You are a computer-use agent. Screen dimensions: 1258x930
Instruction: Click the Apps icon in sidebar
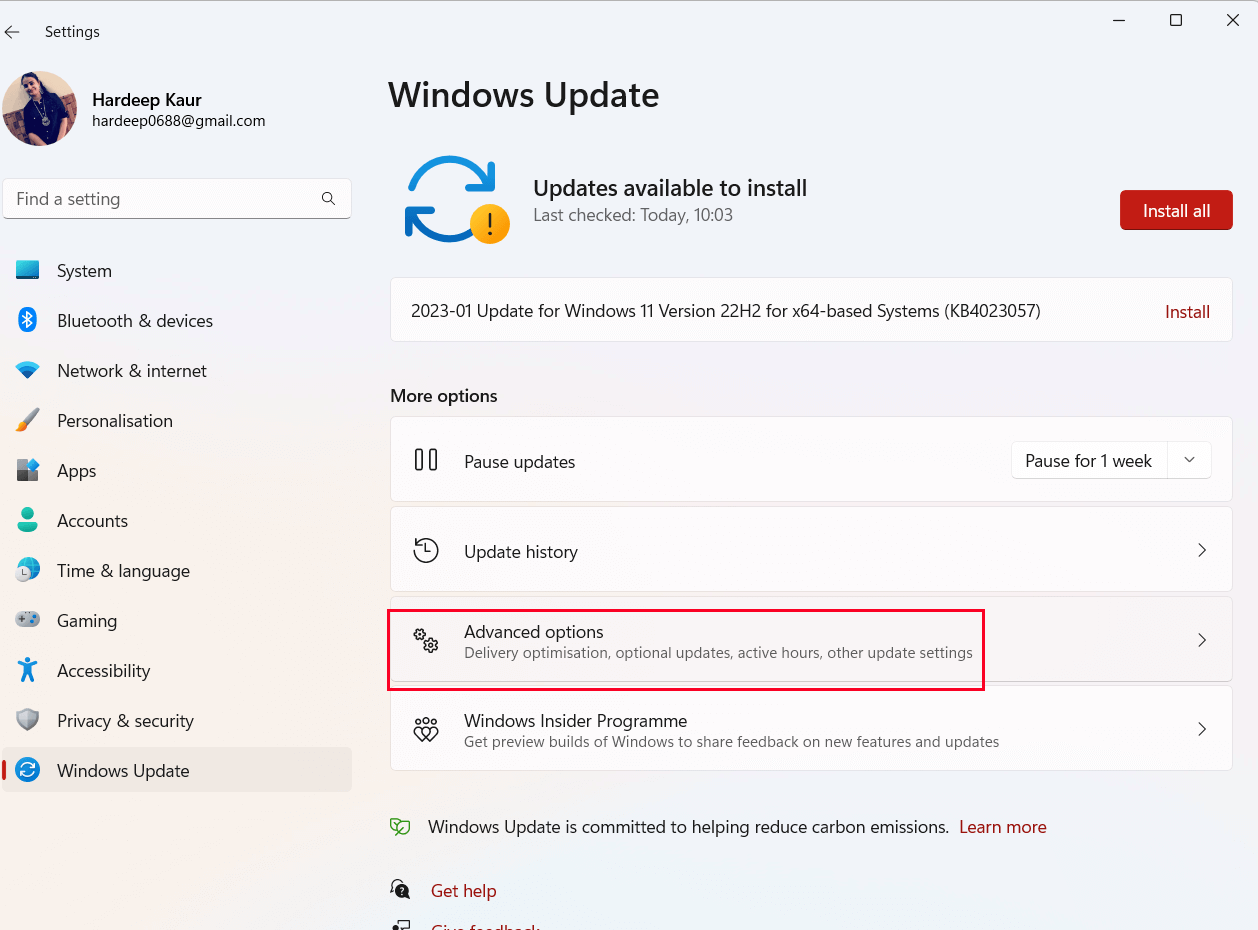[x=27, y=470]
